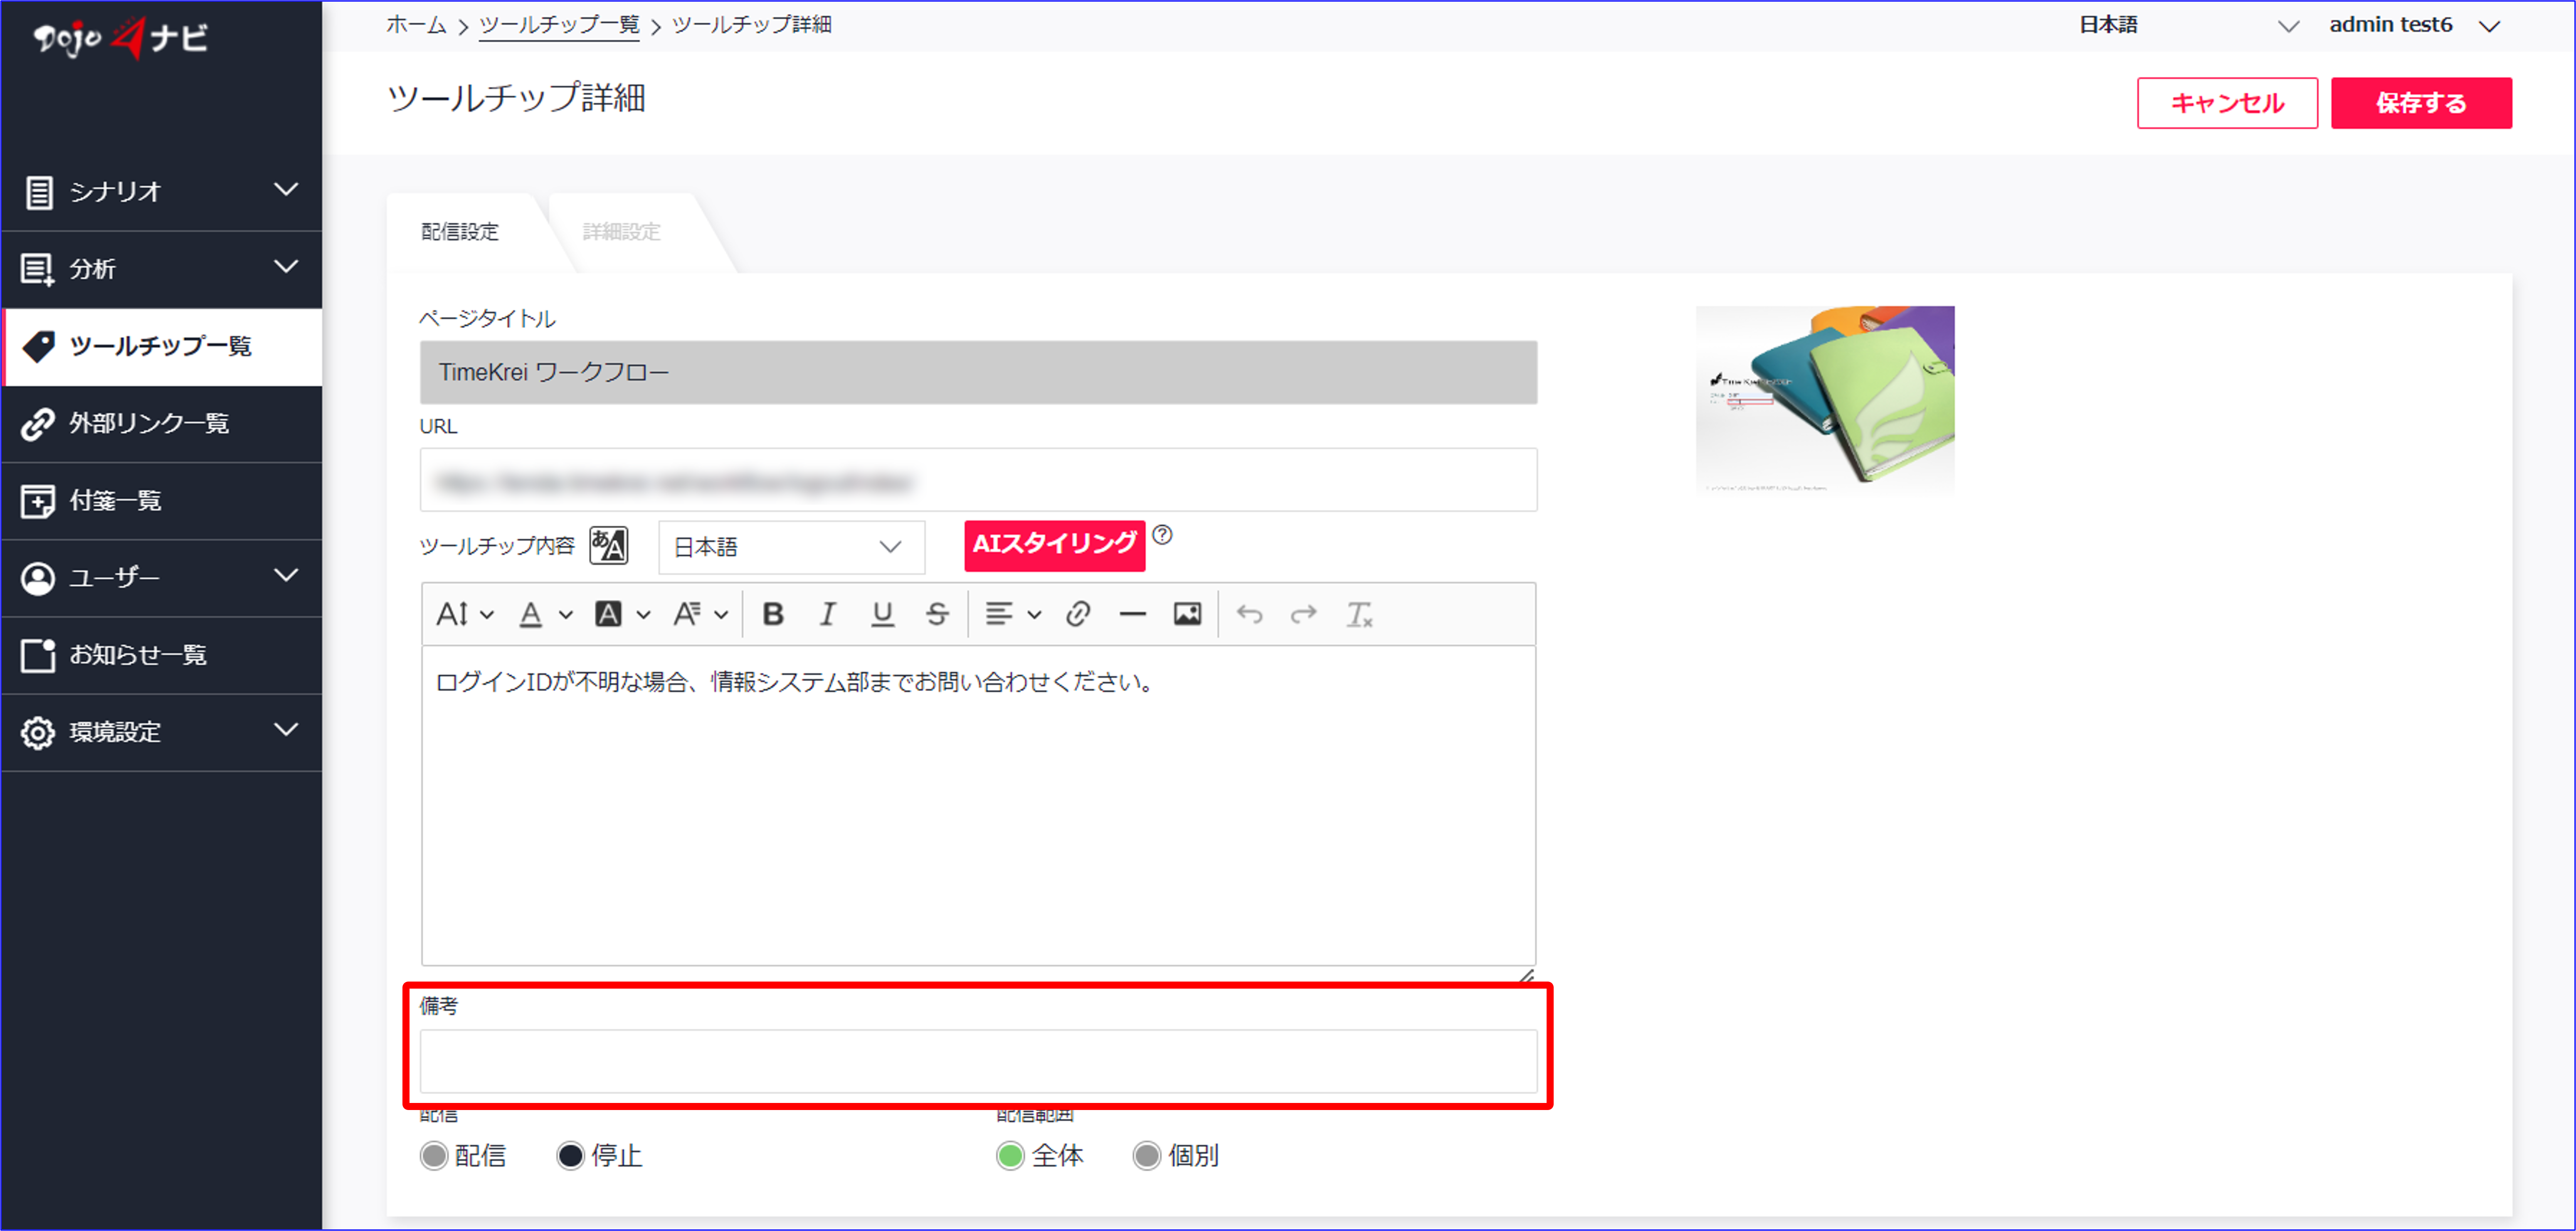Open the font family dropdown in toolbar
2576x1231 pixels.
coord(701,614)
